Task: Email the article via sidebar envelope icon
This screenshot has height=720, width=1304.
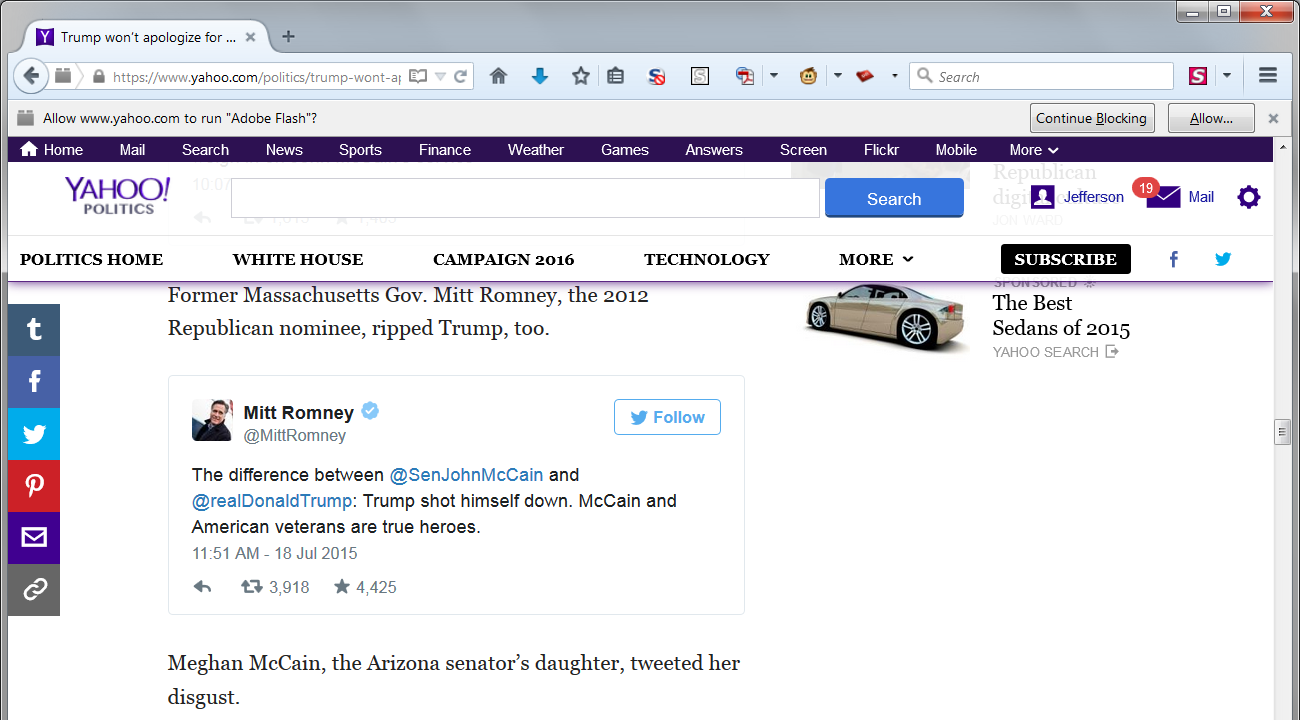Action: coord(34,538)
